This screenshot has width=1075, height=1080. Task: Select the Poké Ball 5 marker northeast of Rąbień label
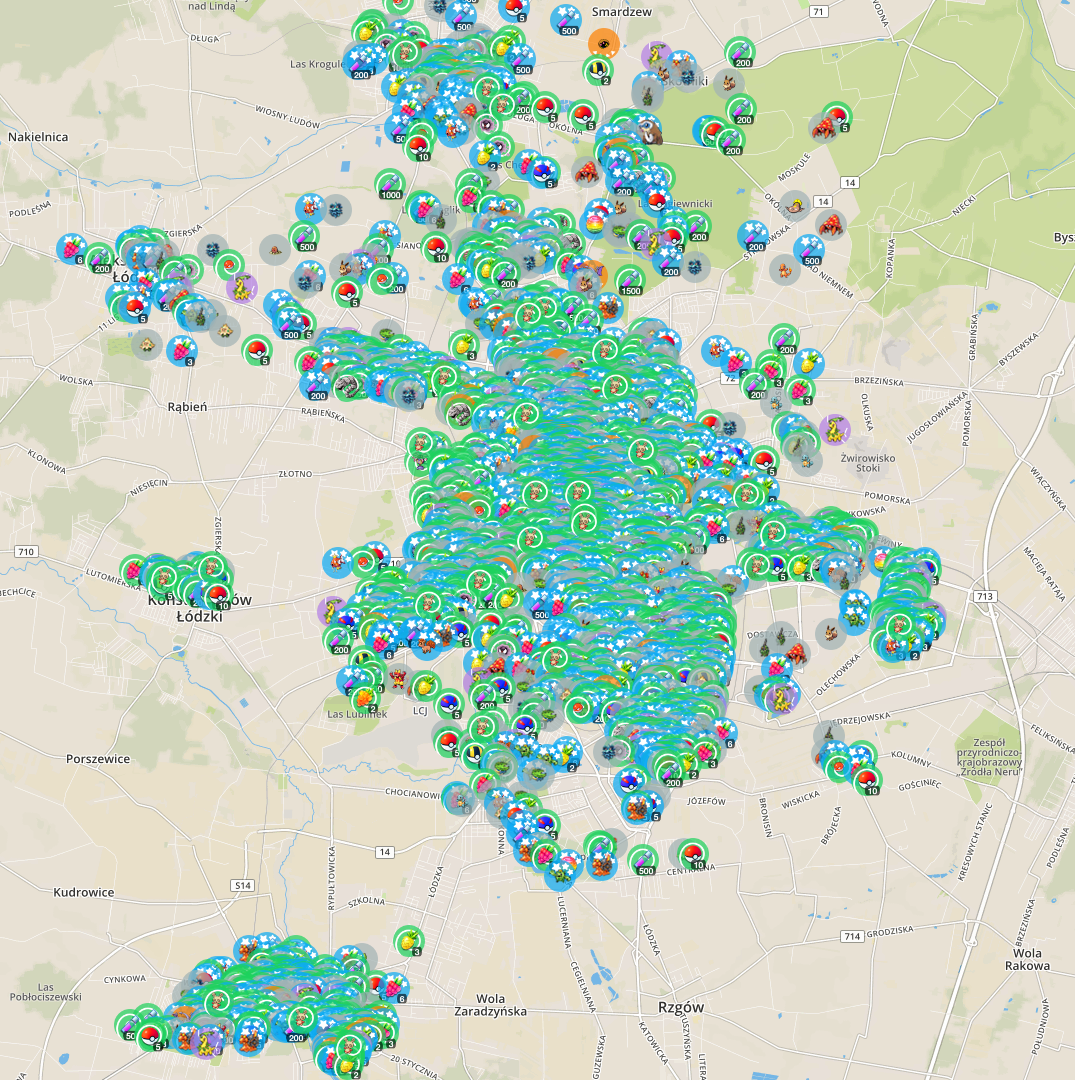258,350
